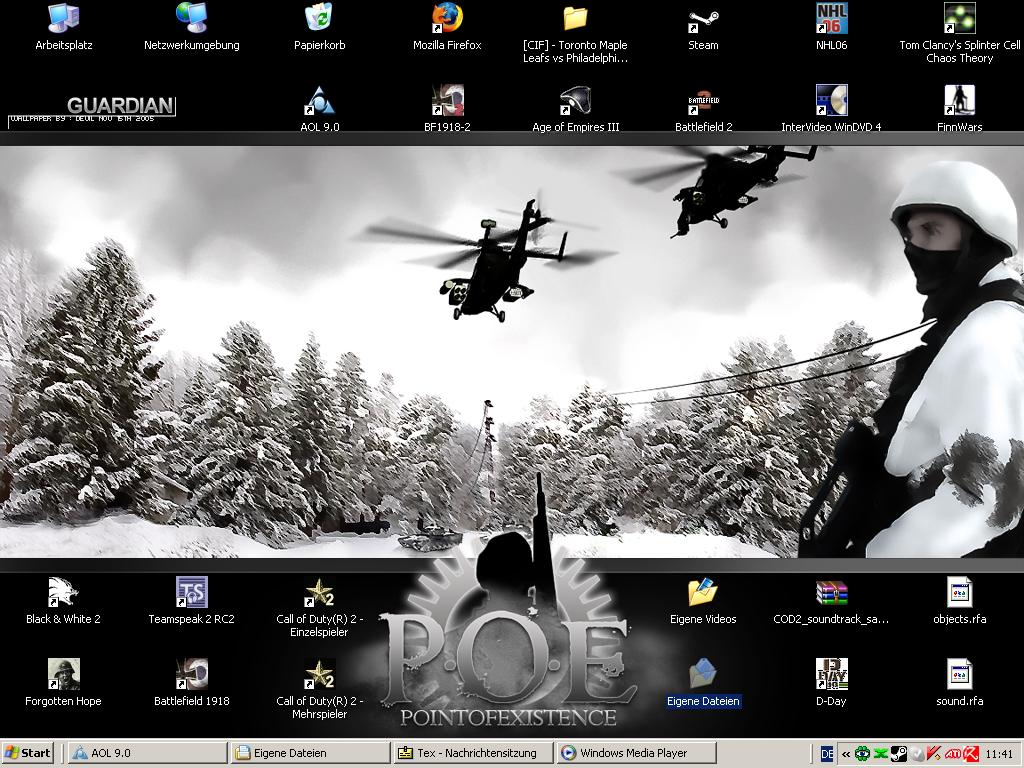This screenshot has width=1024, height=768.
Task: Switch to Tex - Nachrichtensitzung taskbar window
Action: pyautogui.click(x=474, y=753)
